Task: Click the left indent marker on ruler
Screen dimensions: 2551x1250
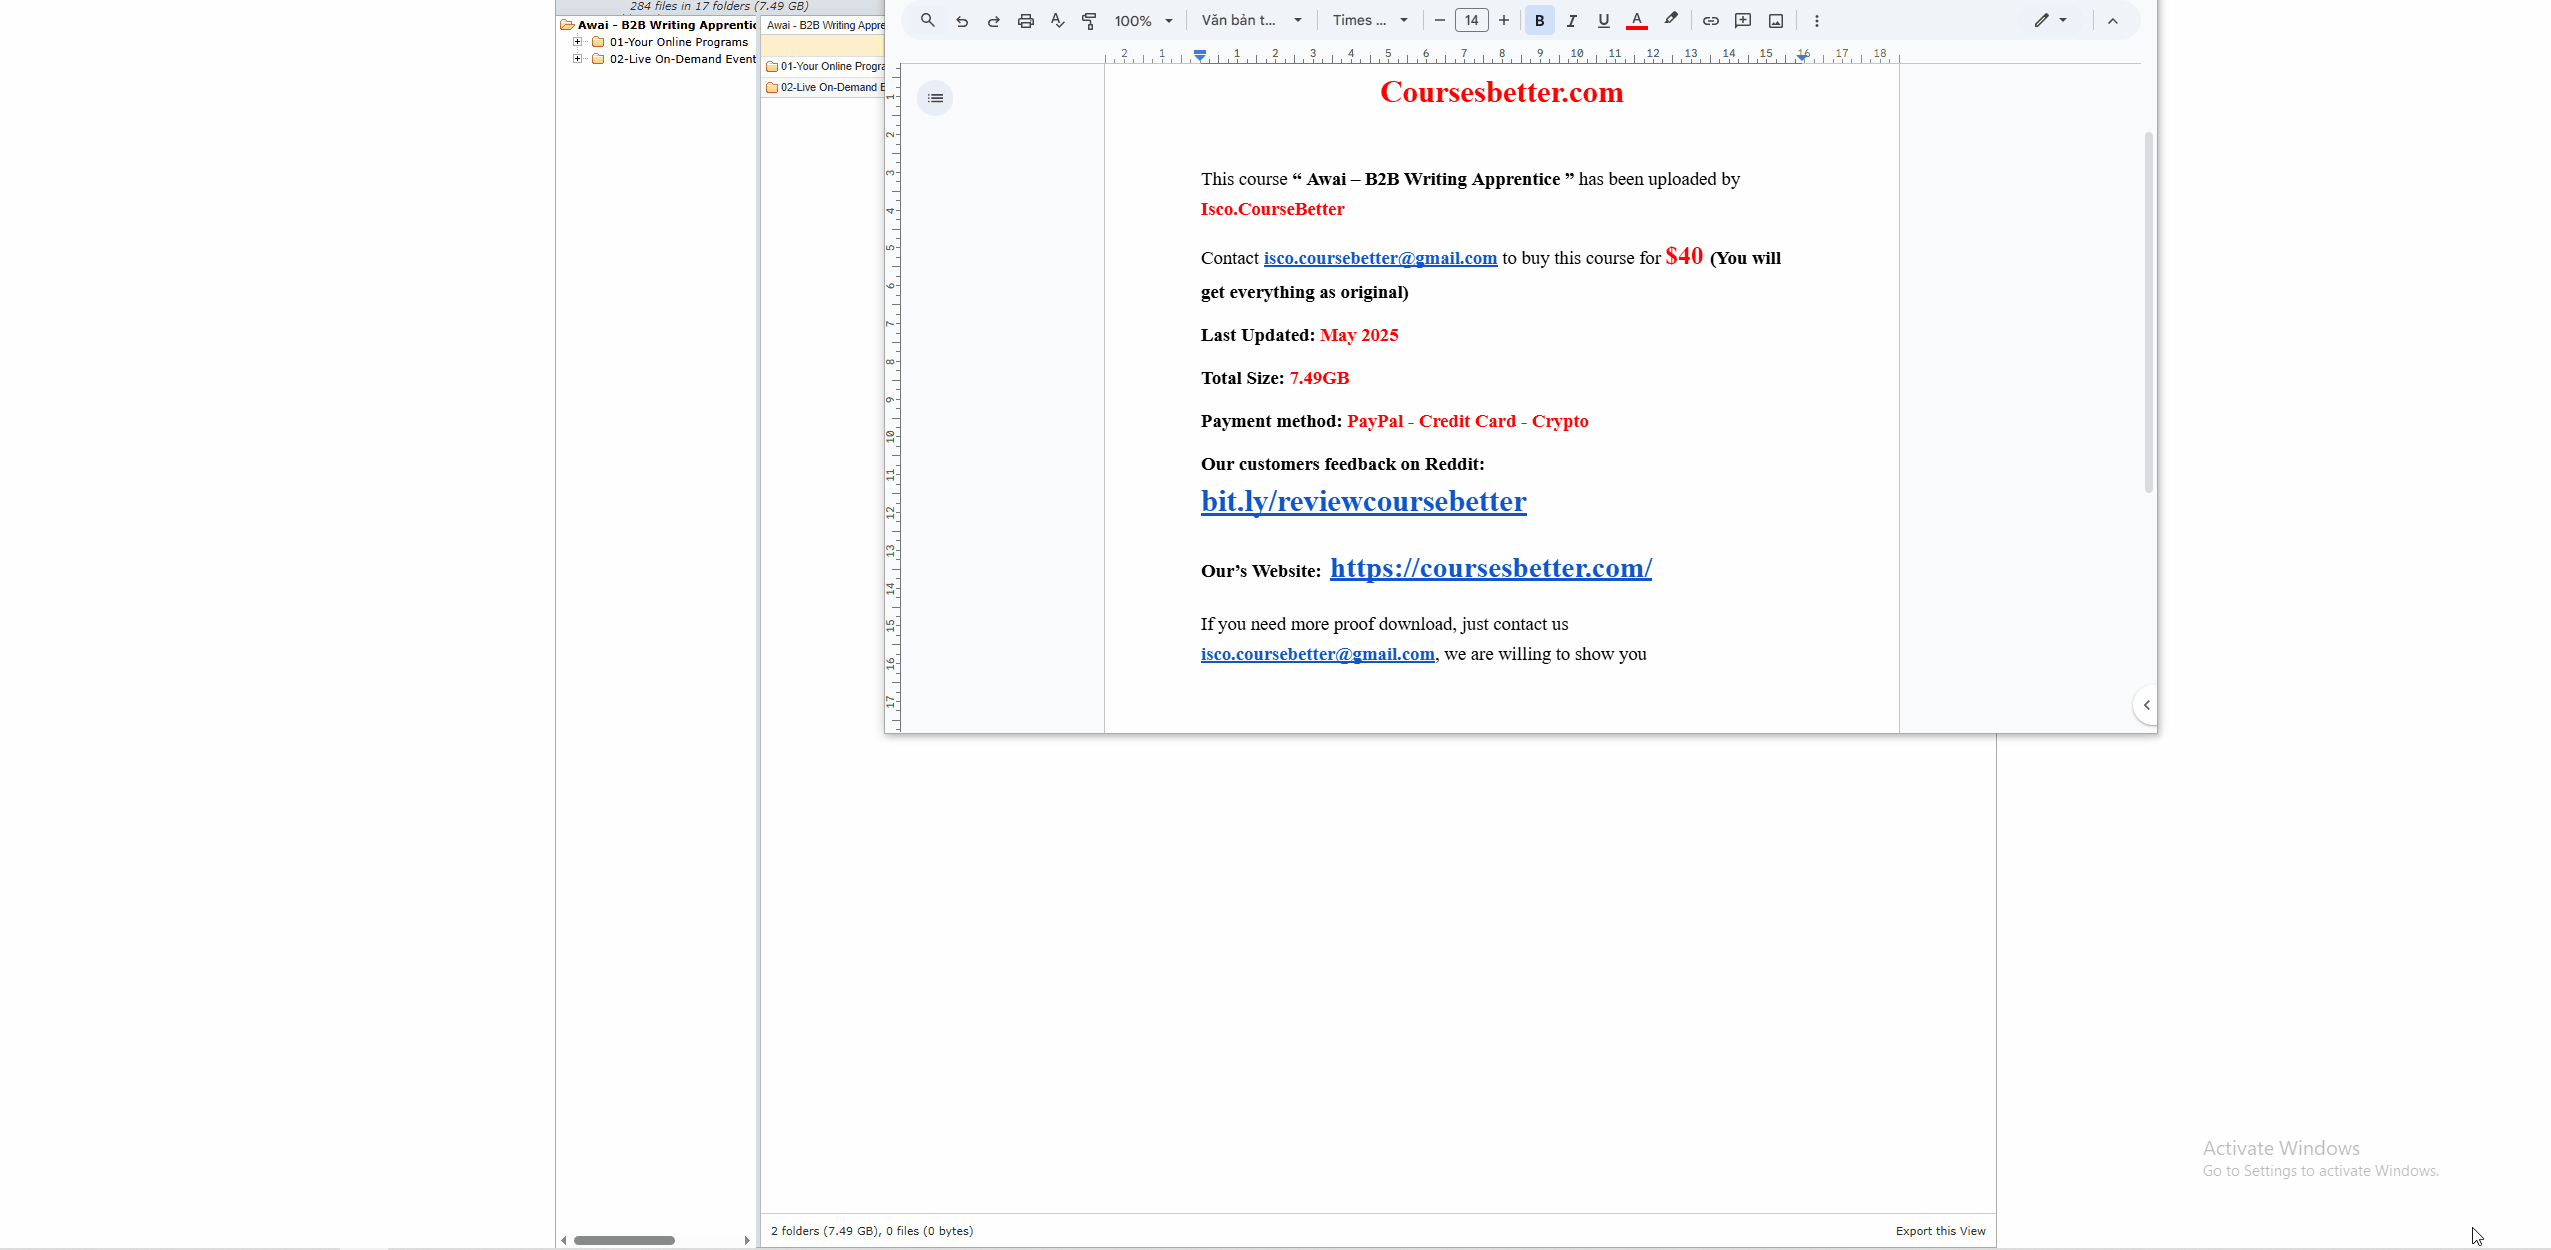Action: pyautogui.click(x=1200, y=54)
